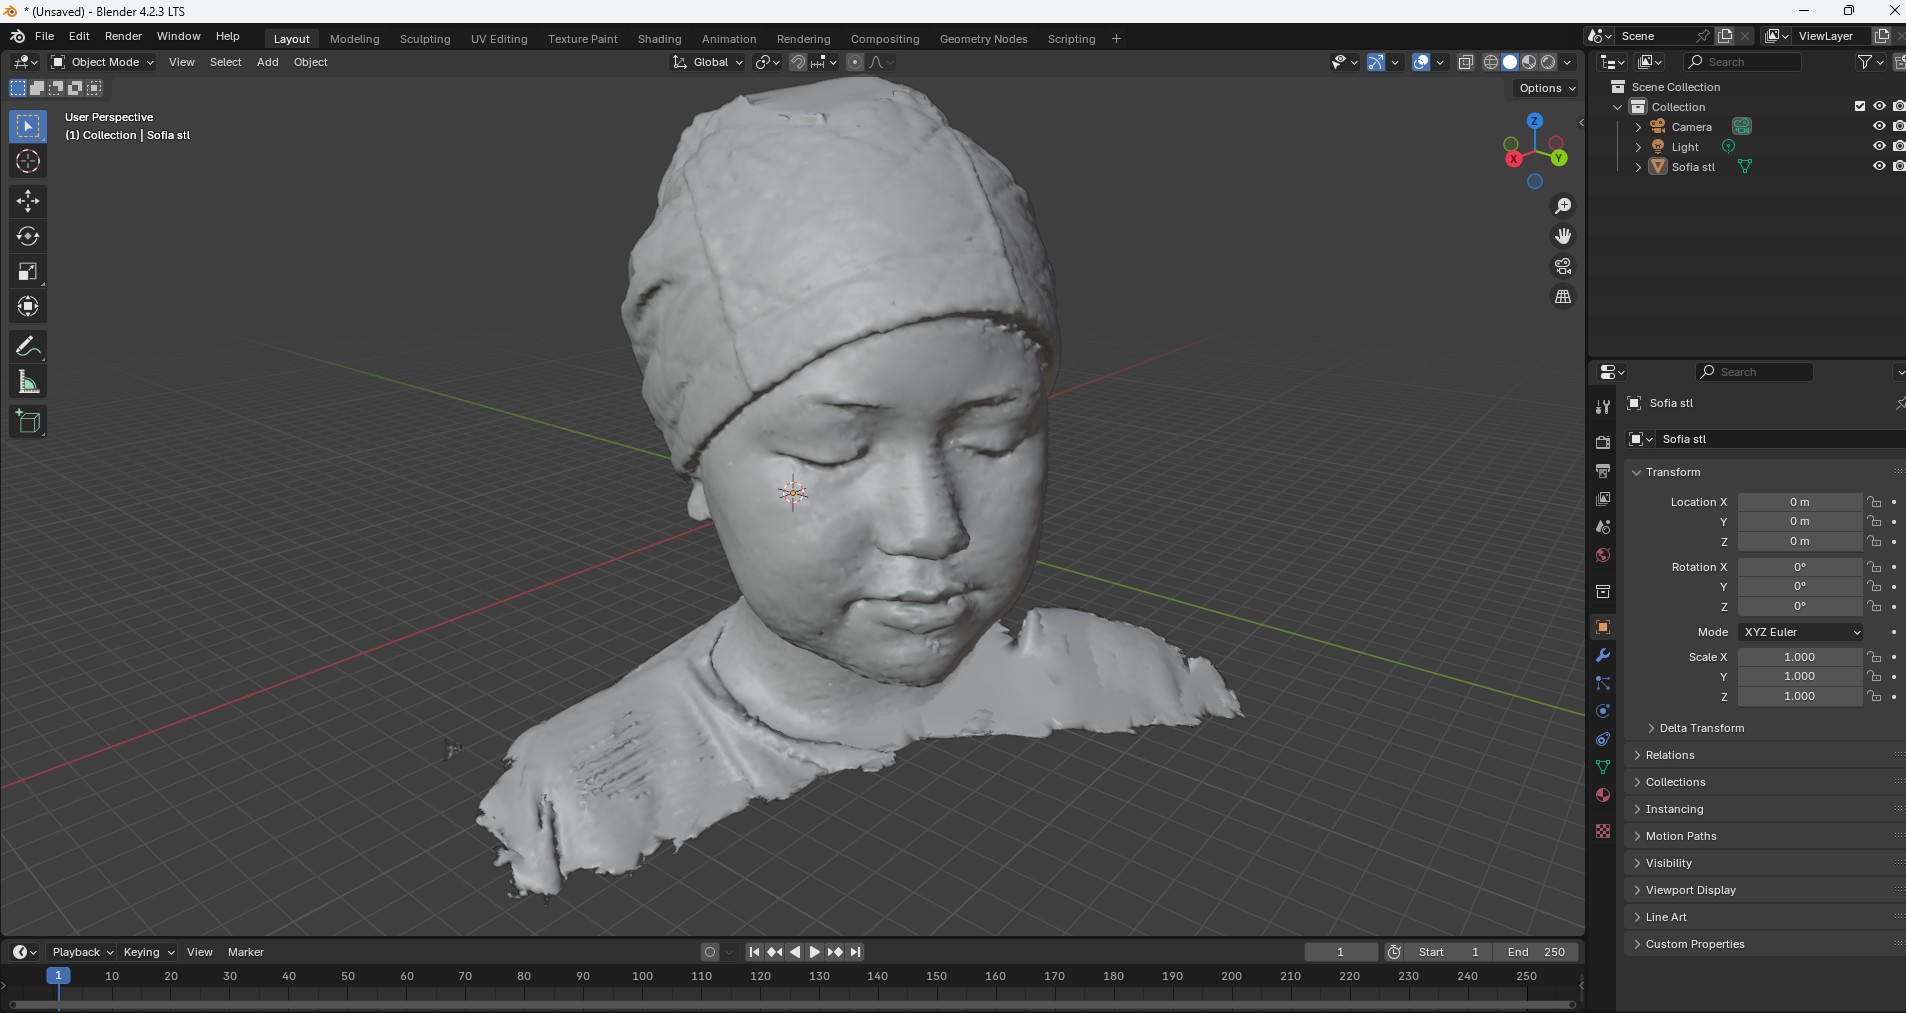This screenshot has height=1013, width=1906.
Task: Expand the Camera item in outliner
Action: (1638, 127)
